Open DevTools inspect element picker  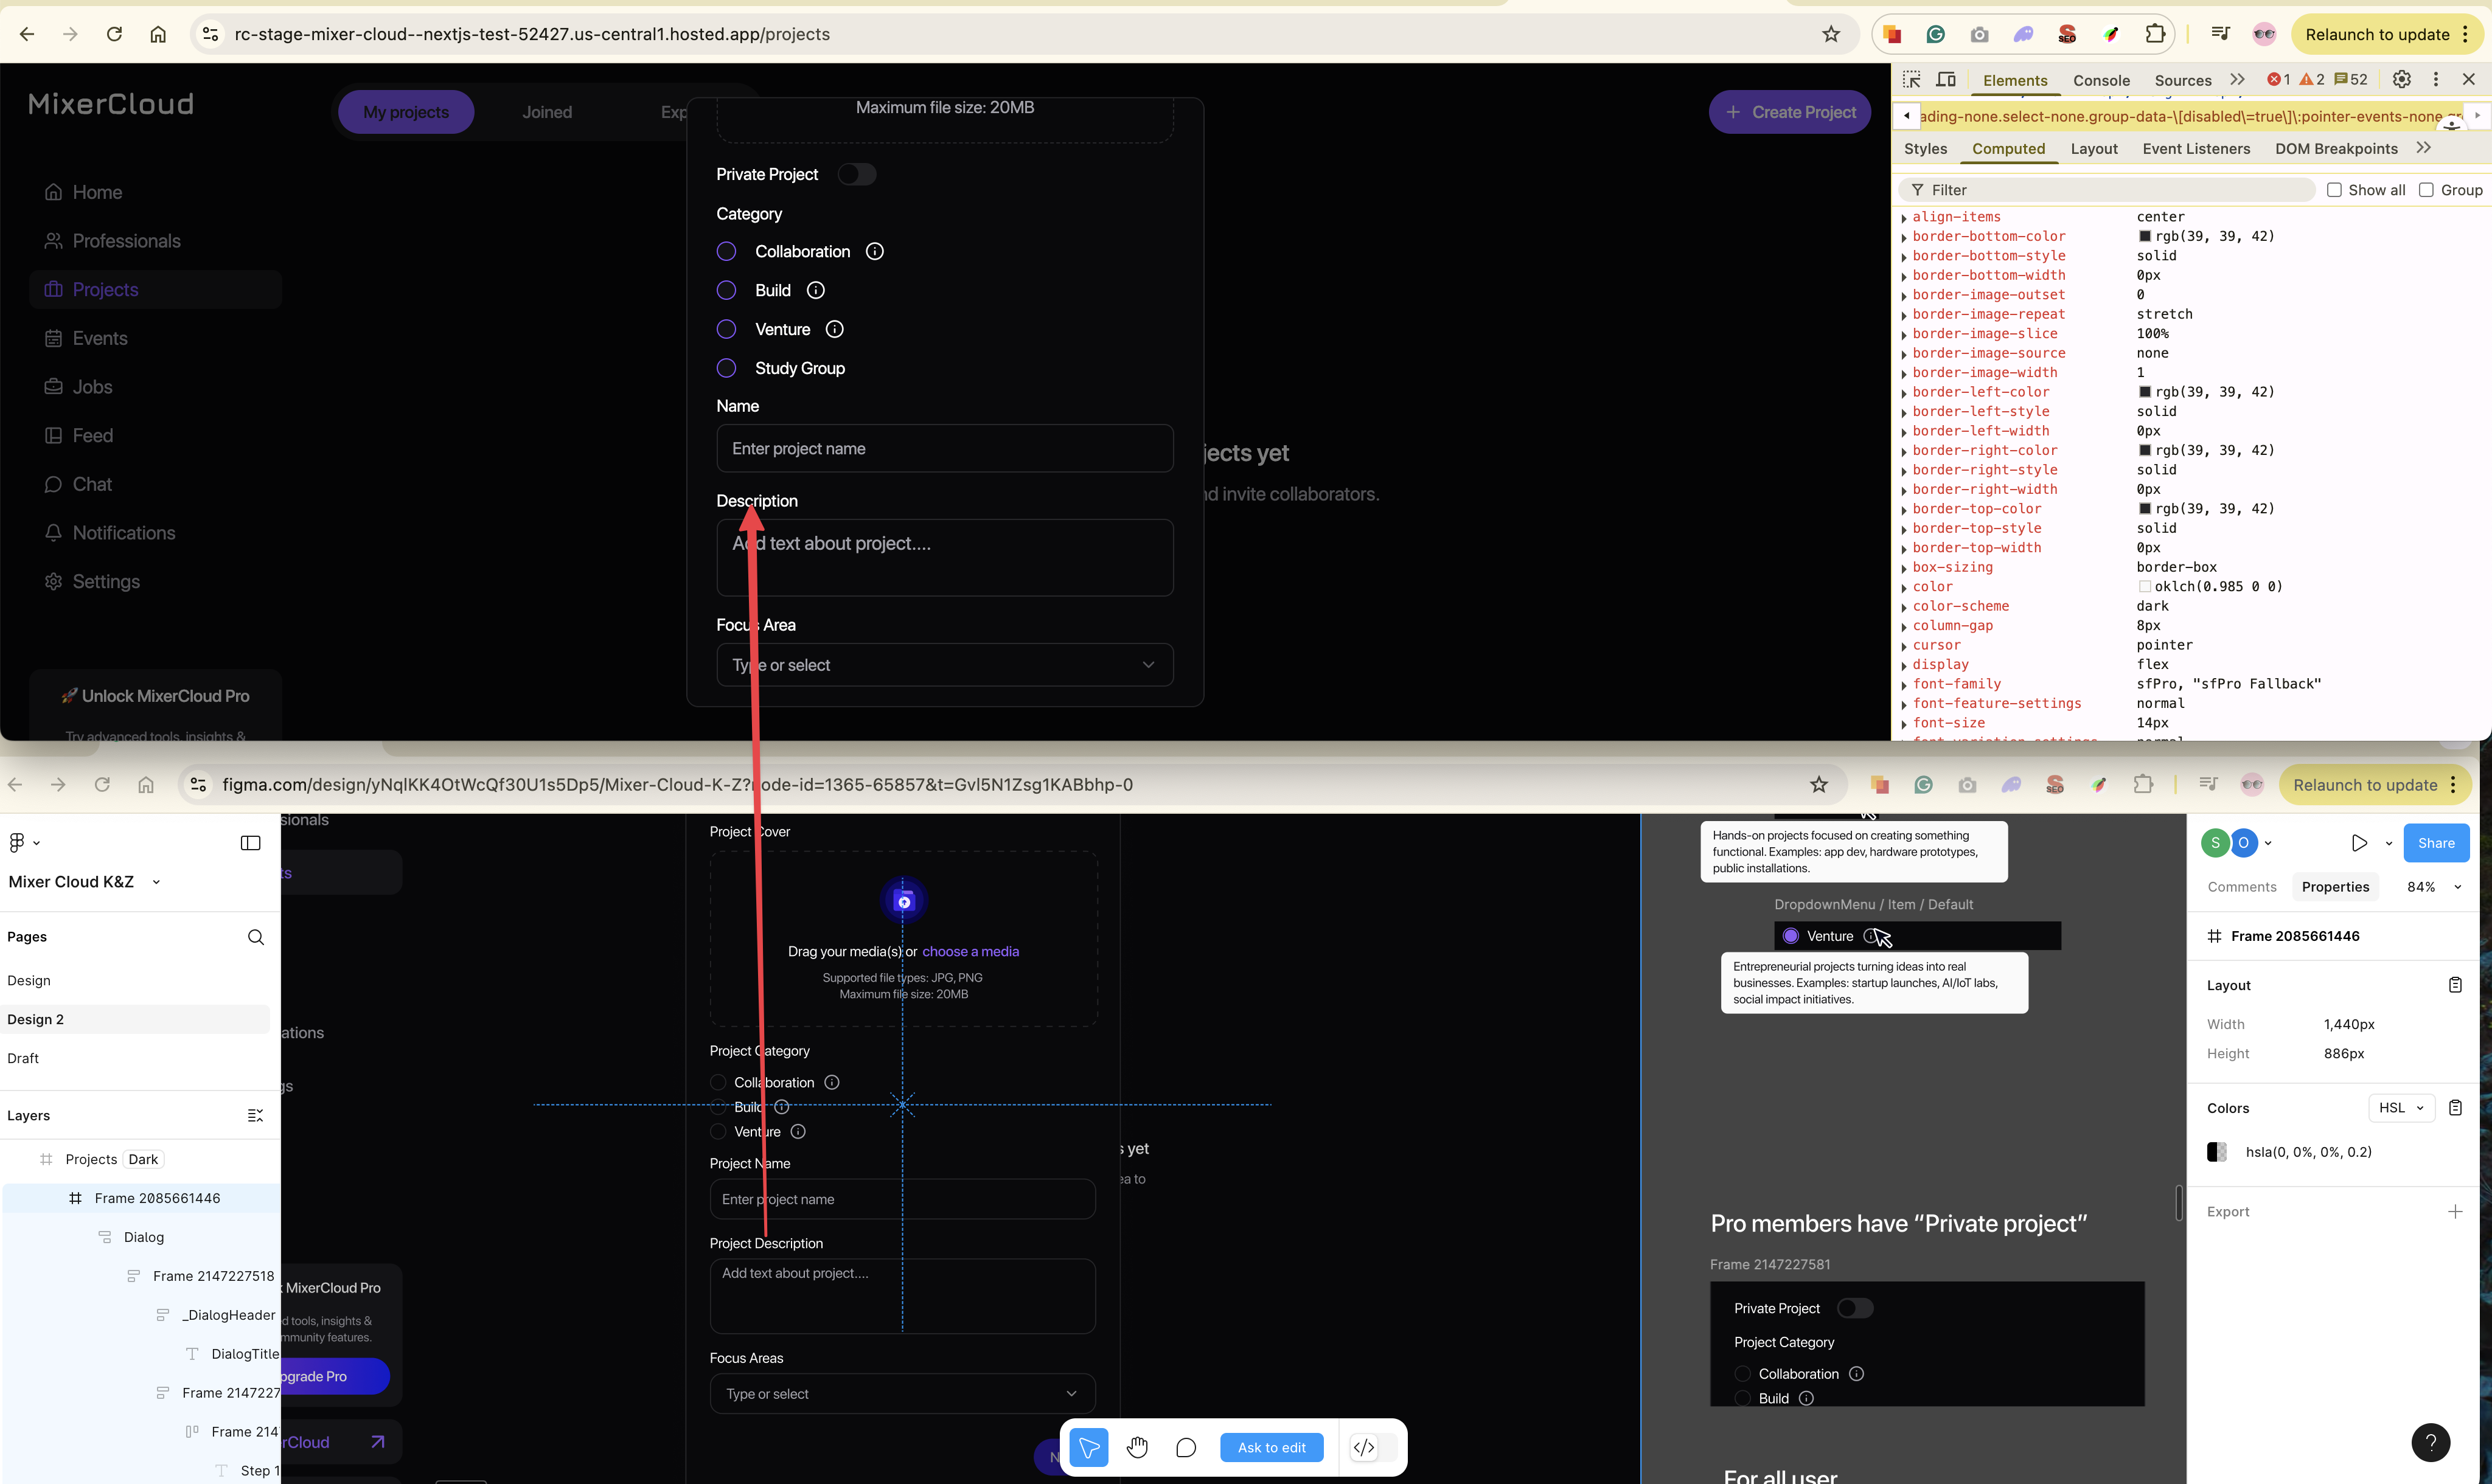click(x=1912, y=80)
